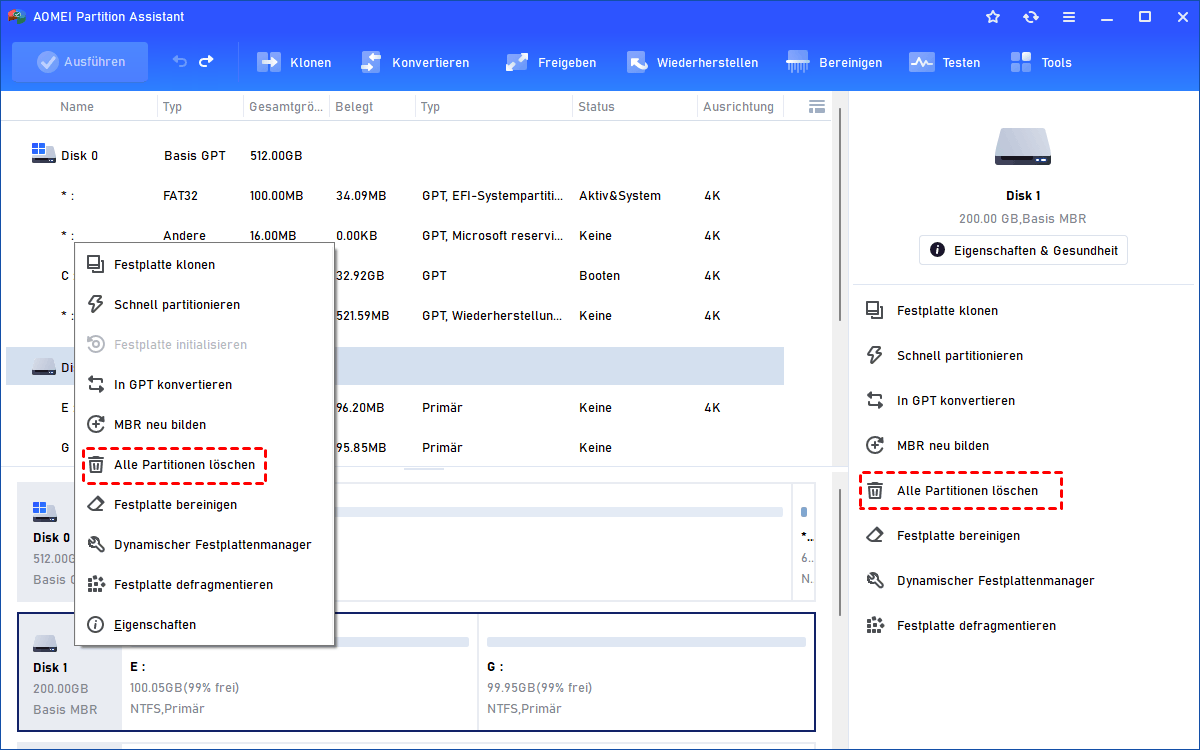Redo the operation arrow

point(206,62)
